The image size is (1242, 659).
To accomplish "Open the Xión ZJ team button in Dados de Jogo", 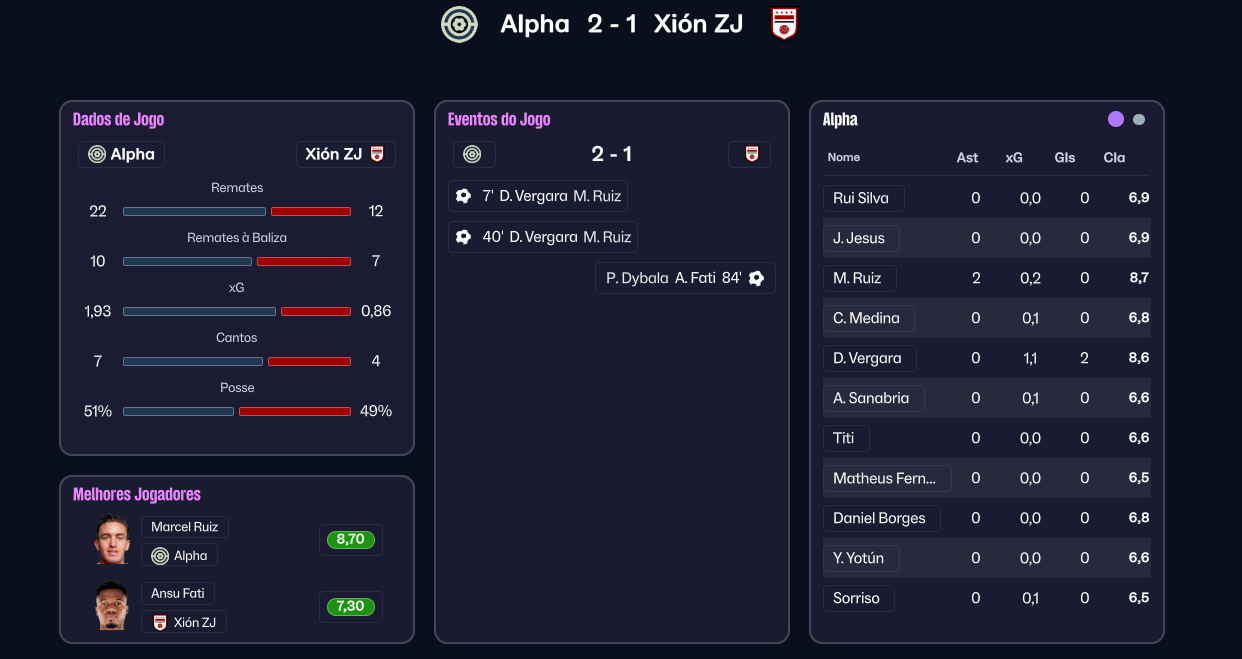I will [x=345, y=154].
